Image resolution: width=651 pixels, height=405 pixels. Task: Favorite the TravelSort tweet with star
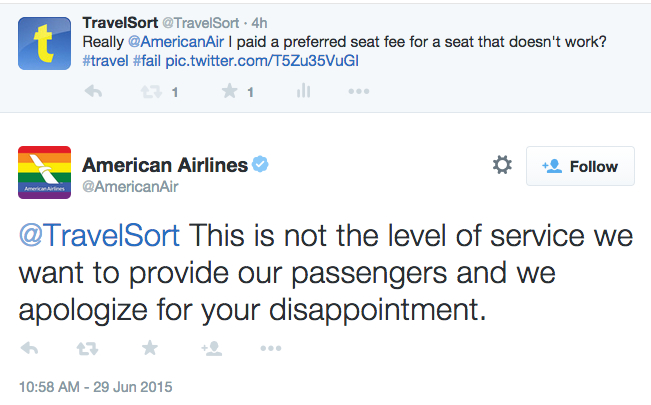click(229, 91)
